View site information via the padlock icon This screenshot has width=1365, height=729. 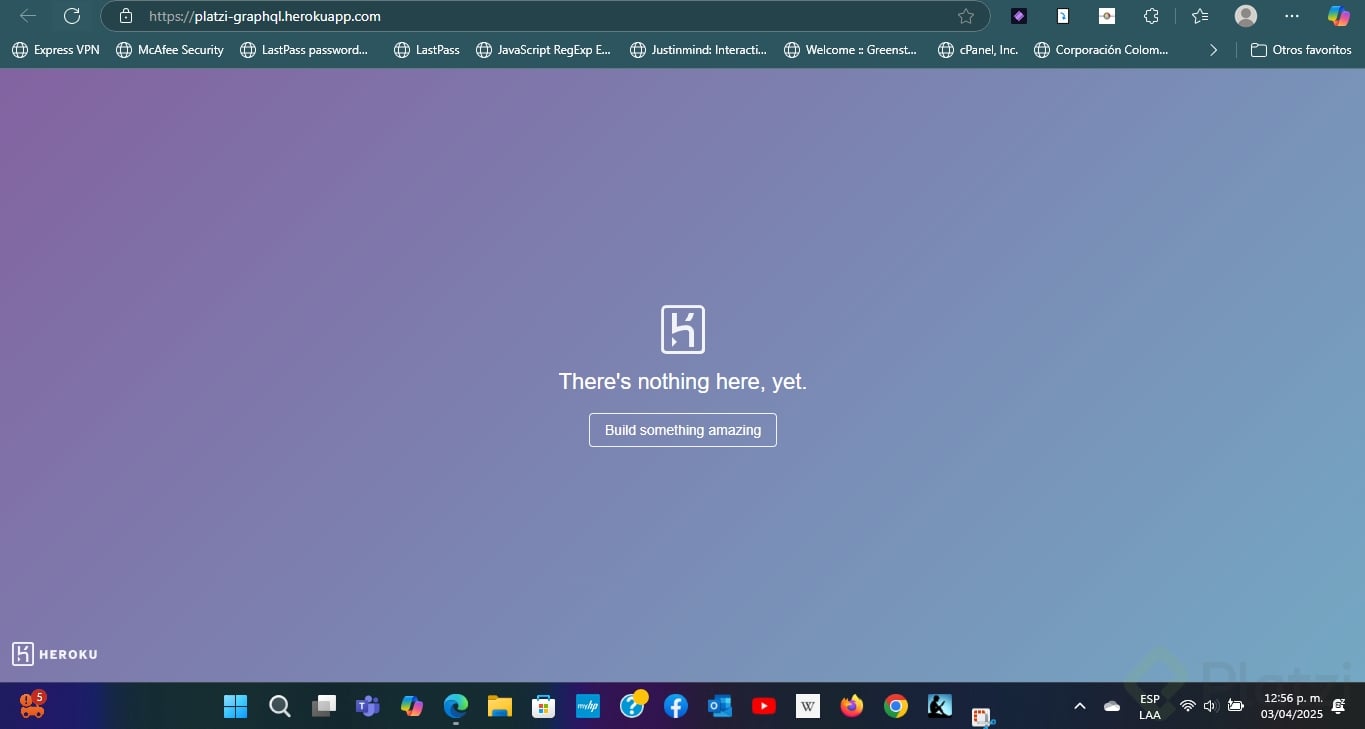125,16
